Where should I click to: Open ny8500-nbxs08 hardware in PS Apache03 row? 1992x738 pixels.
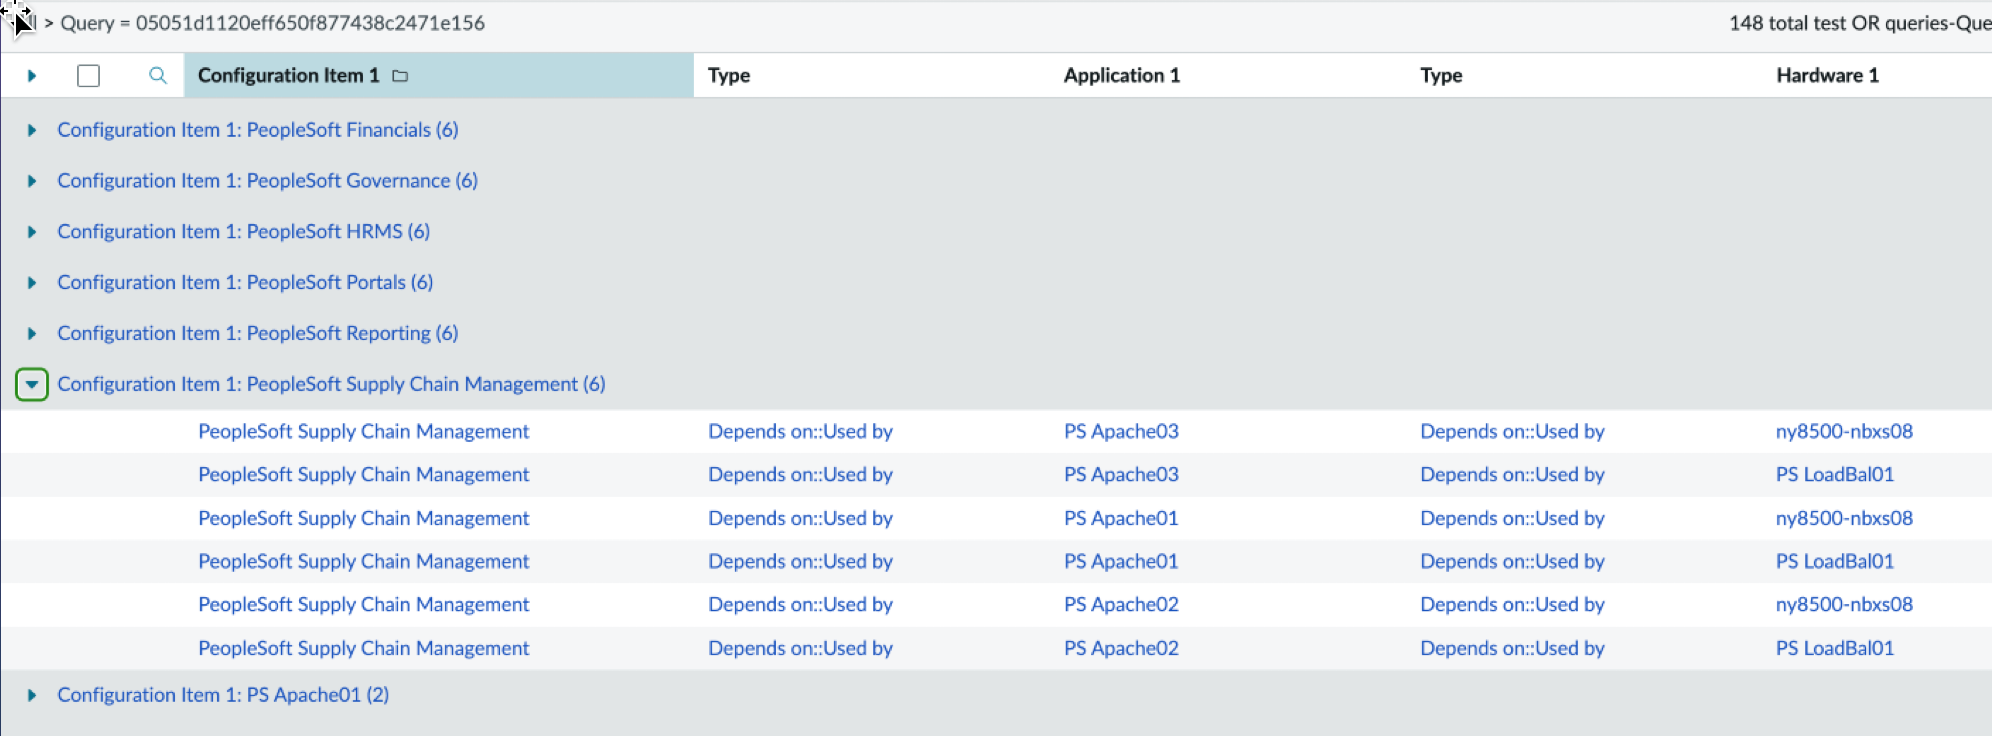tap(1844, 432)
